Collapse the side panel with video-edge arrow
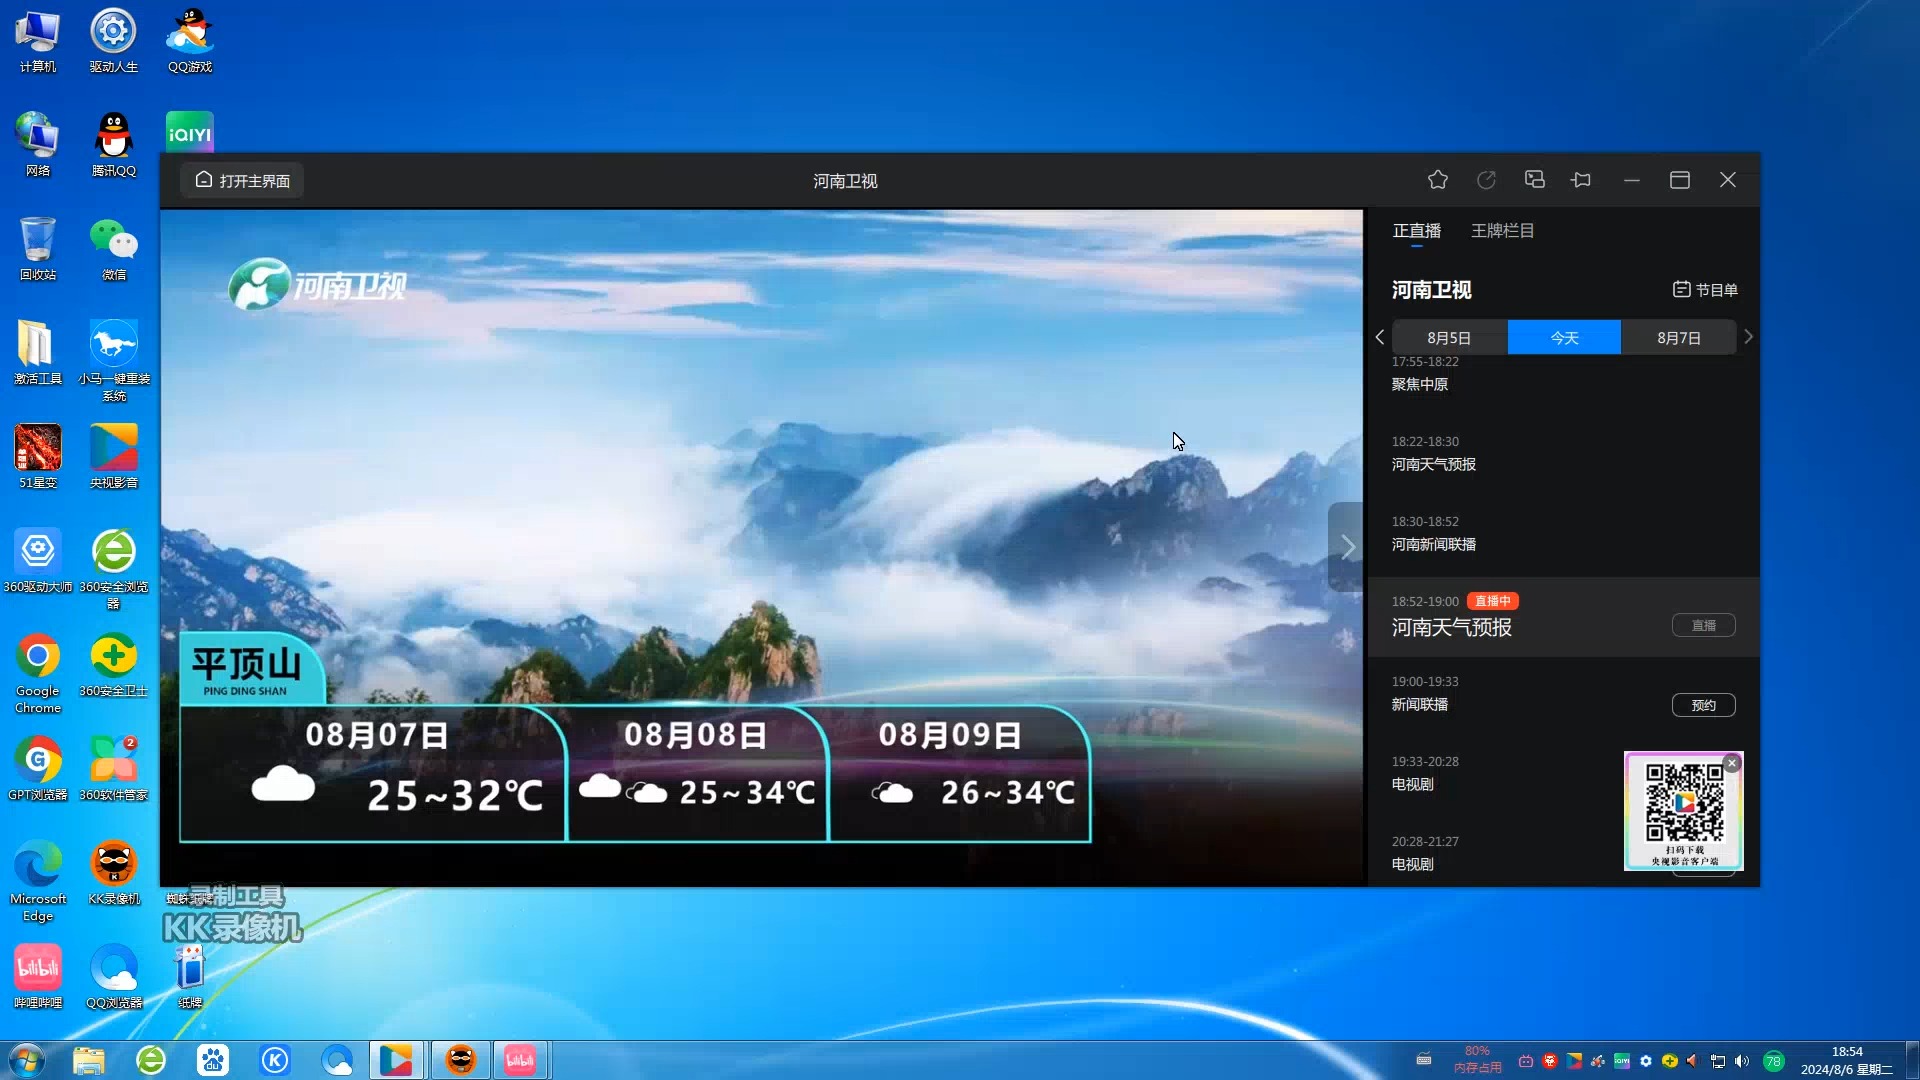The height and width of the screenshot is (1080, 1920). pyautogui.click(x=1346, y=547)
